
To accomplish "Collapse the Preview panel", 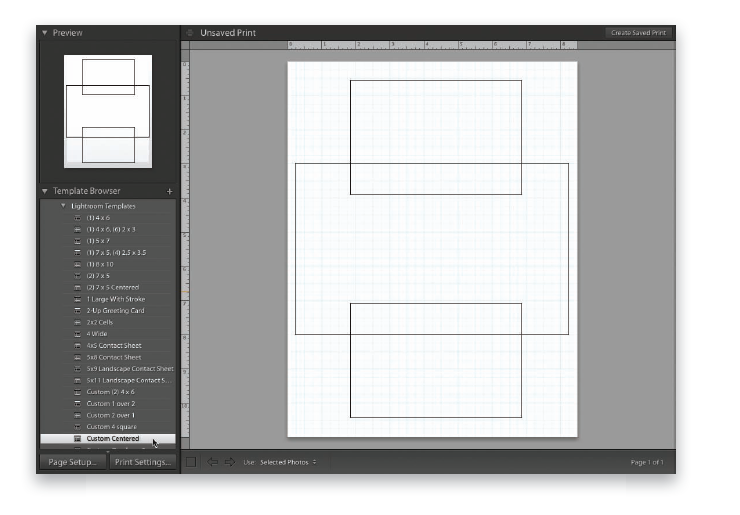I will 45,33.
